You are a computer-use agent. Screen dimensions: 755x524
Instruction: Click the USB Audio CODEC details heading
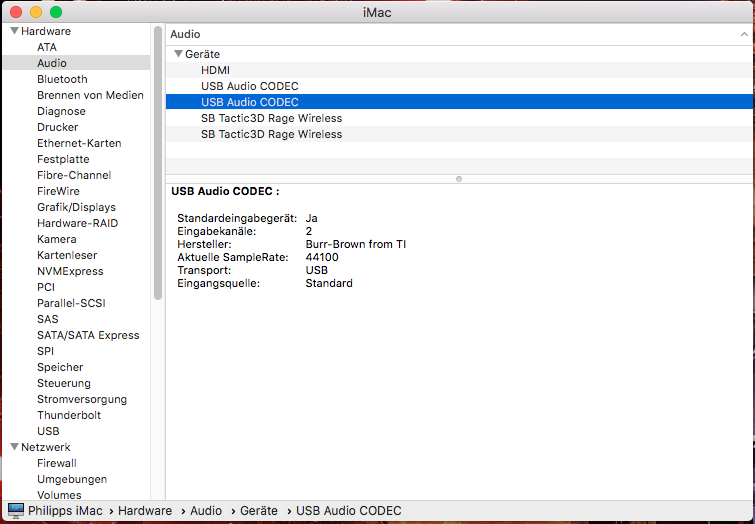tap(225, 191)
